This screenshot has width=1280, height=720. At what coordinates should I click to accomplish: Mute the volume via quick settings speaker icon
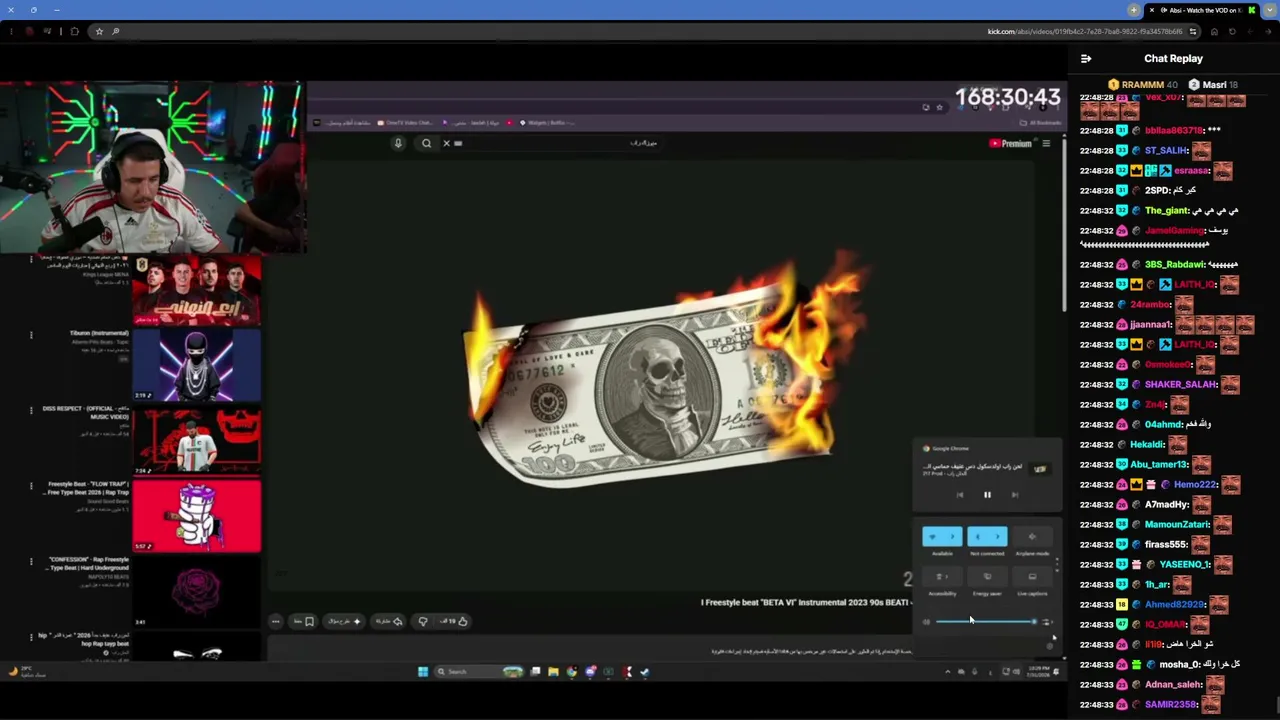[x=926, y=622]
